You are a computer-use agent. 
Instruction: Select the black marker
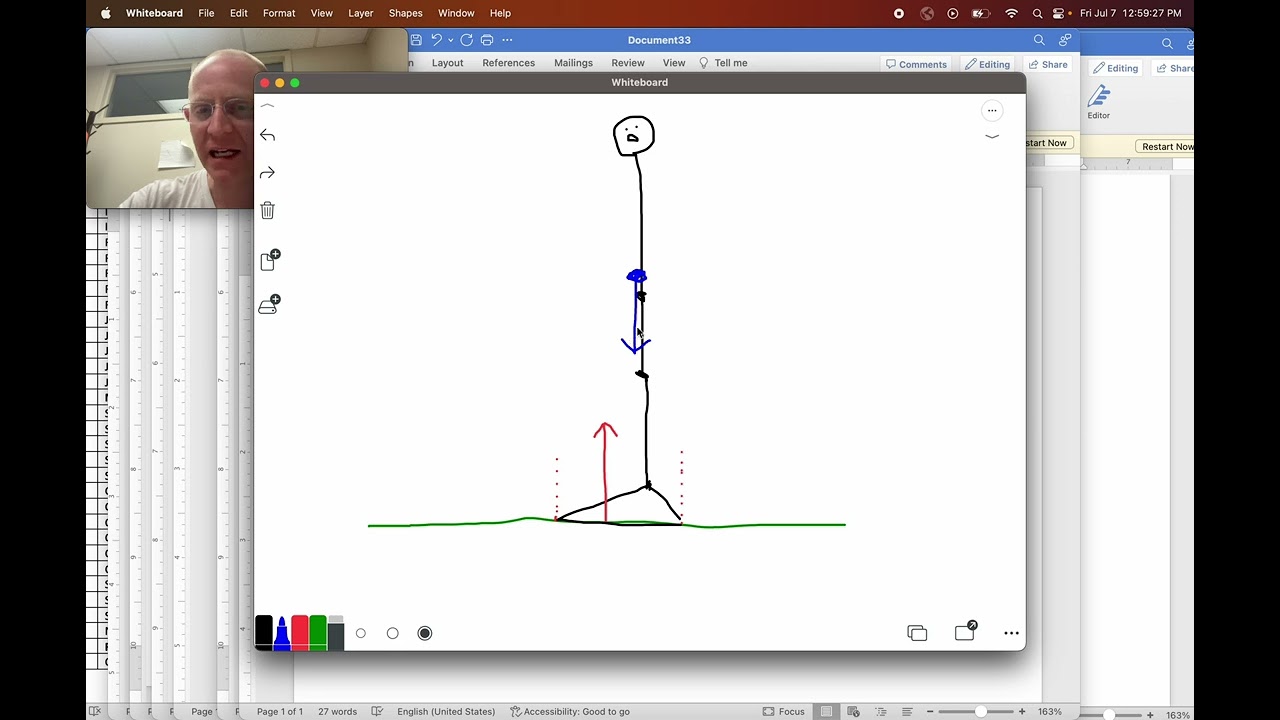click(x=264, y=632)
